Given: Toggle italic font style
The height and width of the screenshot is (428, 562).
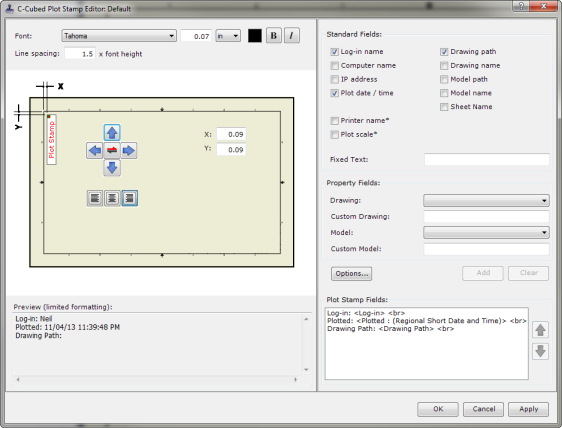Looking at the screenshot, I should tap(291, 35).
